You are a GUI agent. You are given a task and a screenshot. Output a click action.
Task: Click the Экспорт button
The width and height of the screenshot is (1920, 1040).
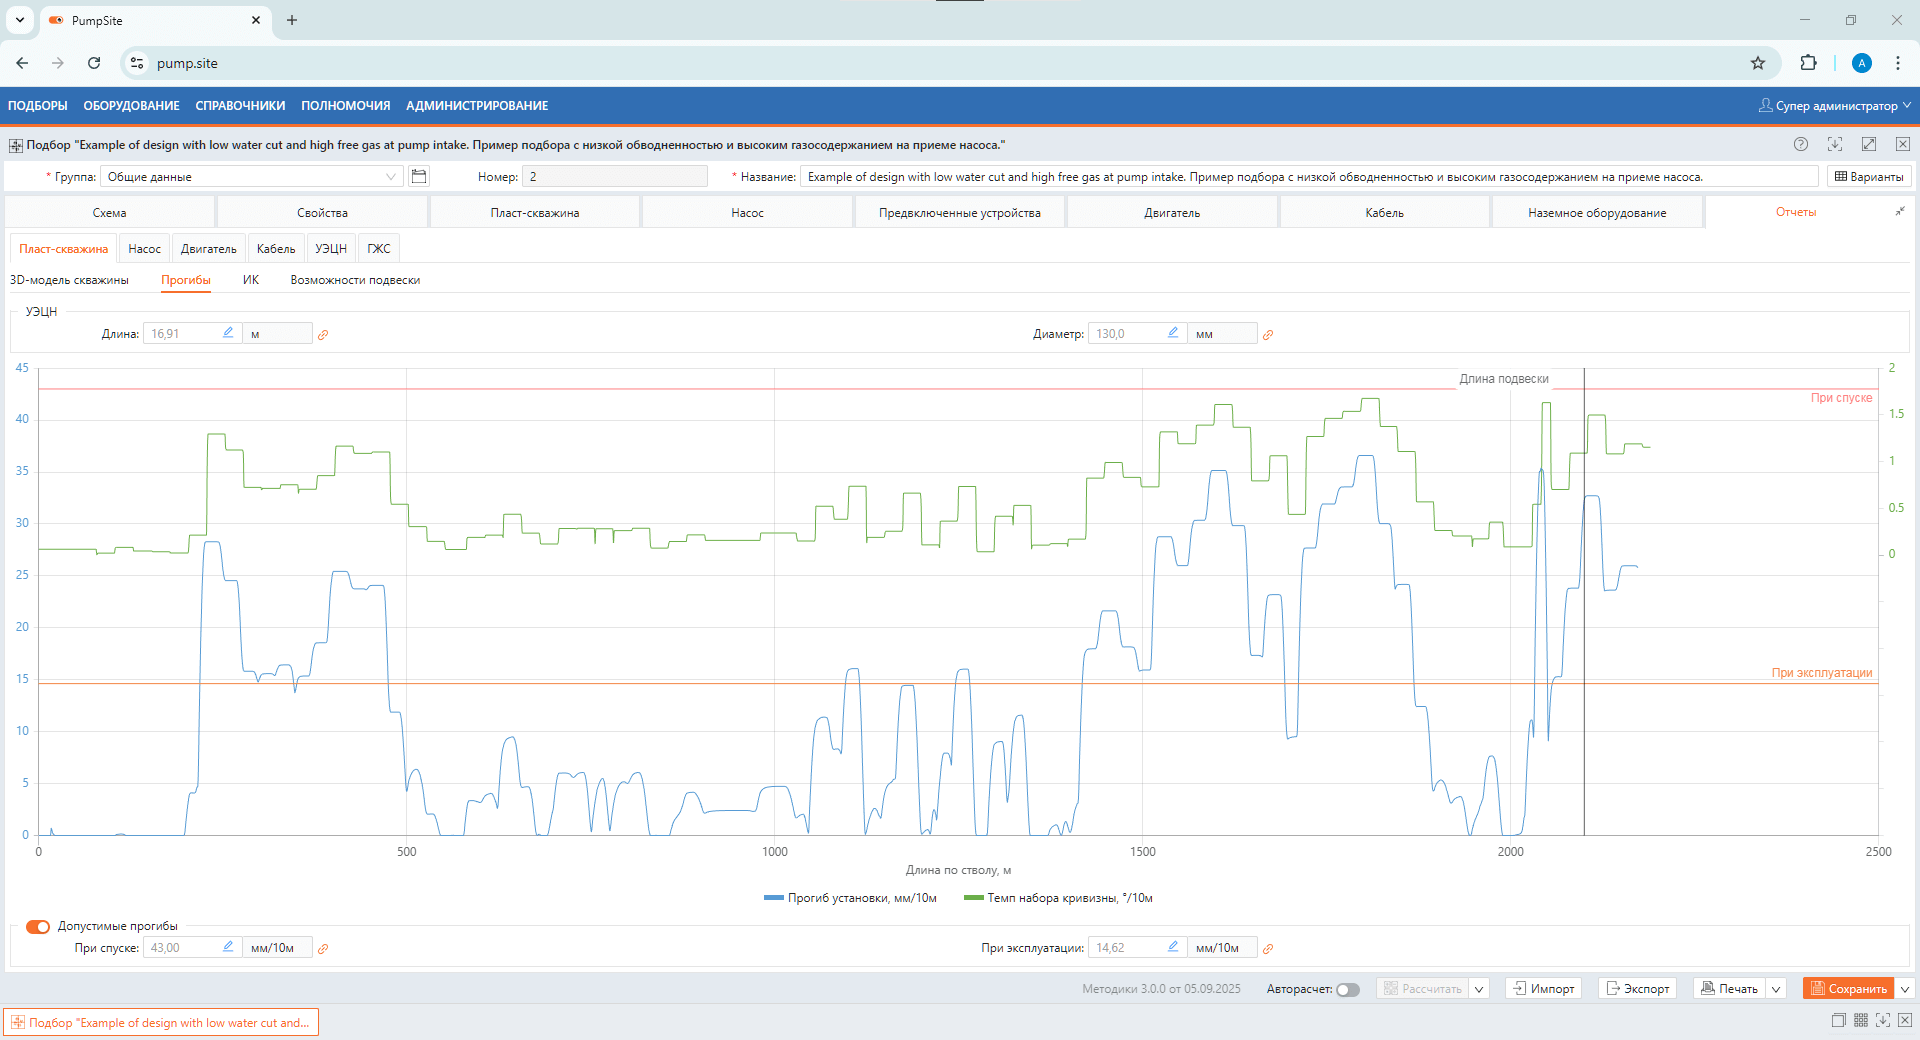tap(1638, 989)
